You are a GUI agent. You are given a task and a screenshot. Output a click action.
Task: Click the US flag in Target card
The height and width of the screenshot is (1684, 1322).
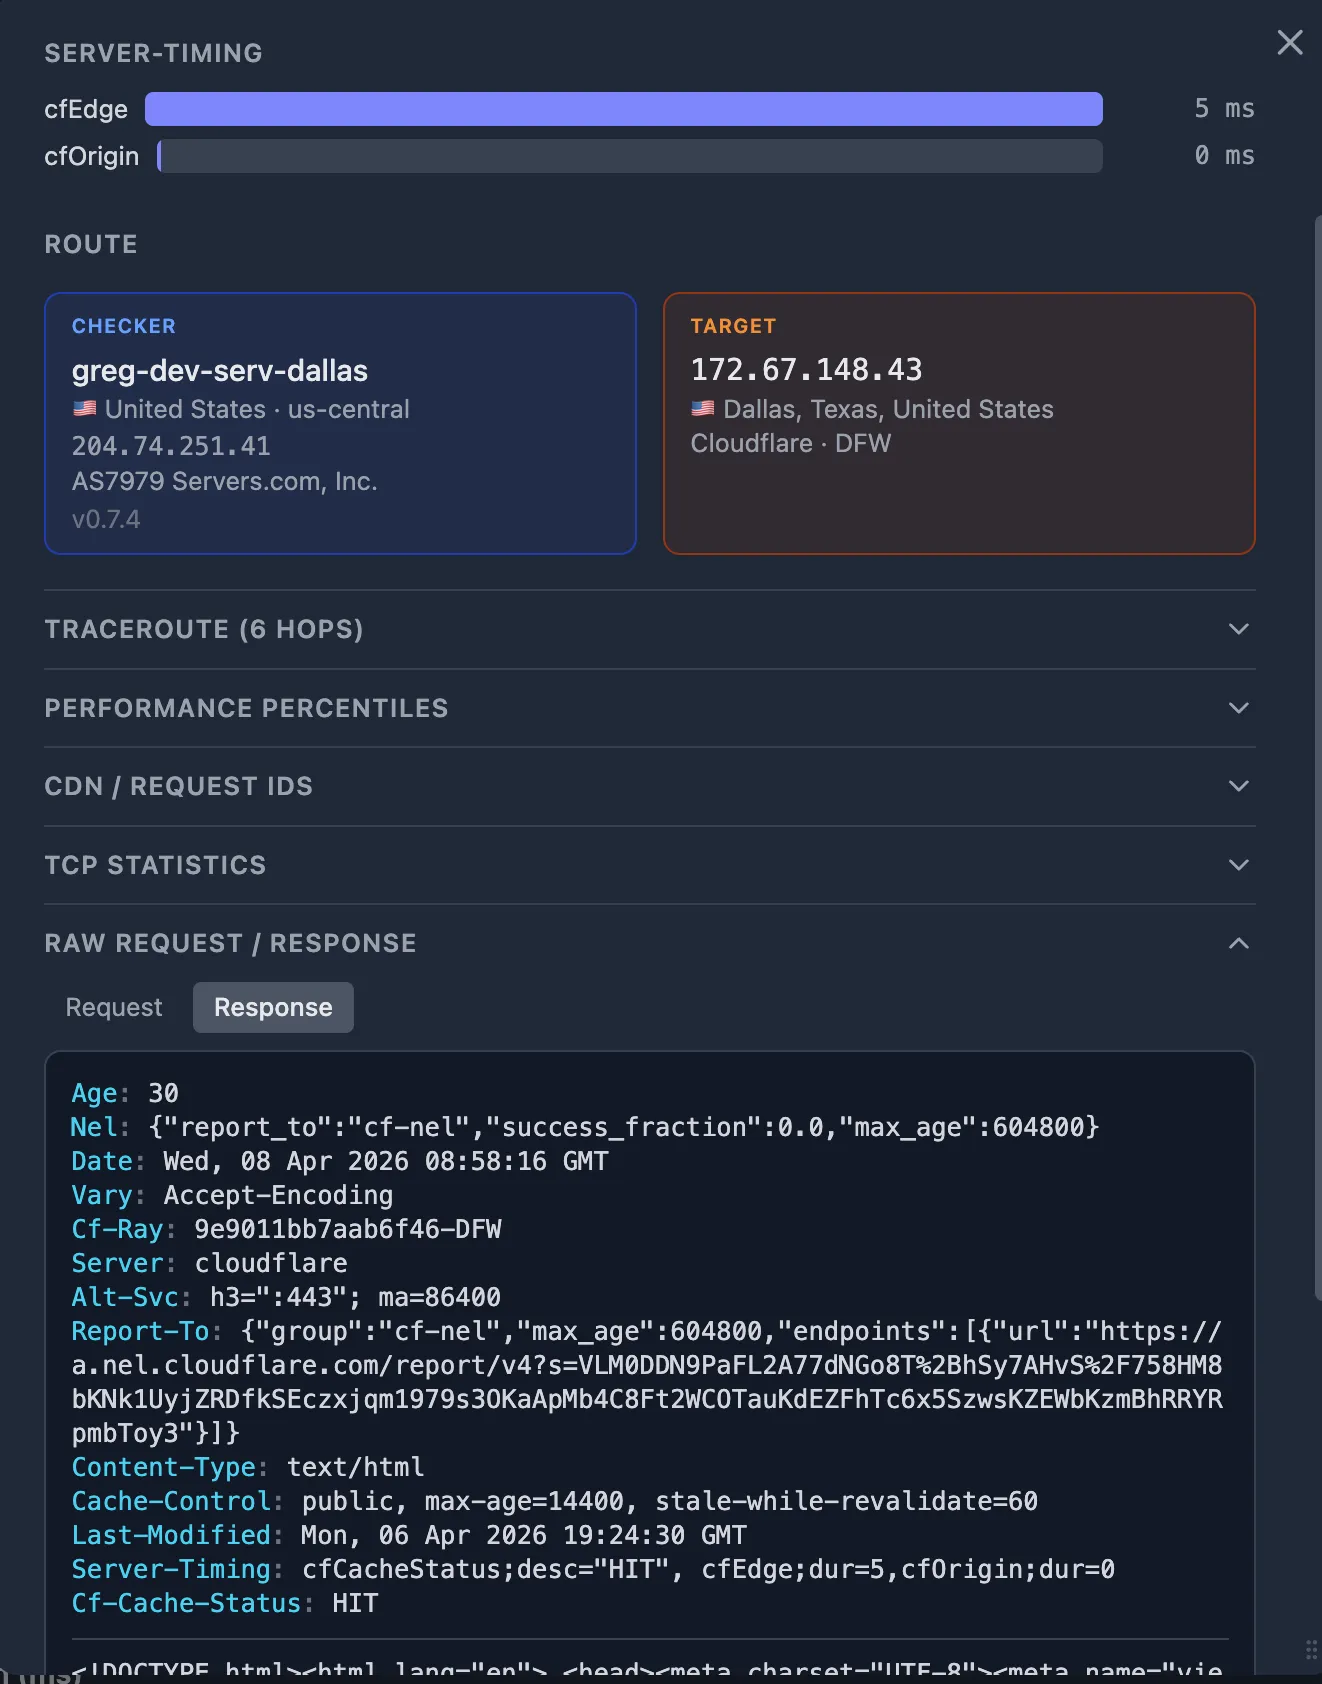703,409
